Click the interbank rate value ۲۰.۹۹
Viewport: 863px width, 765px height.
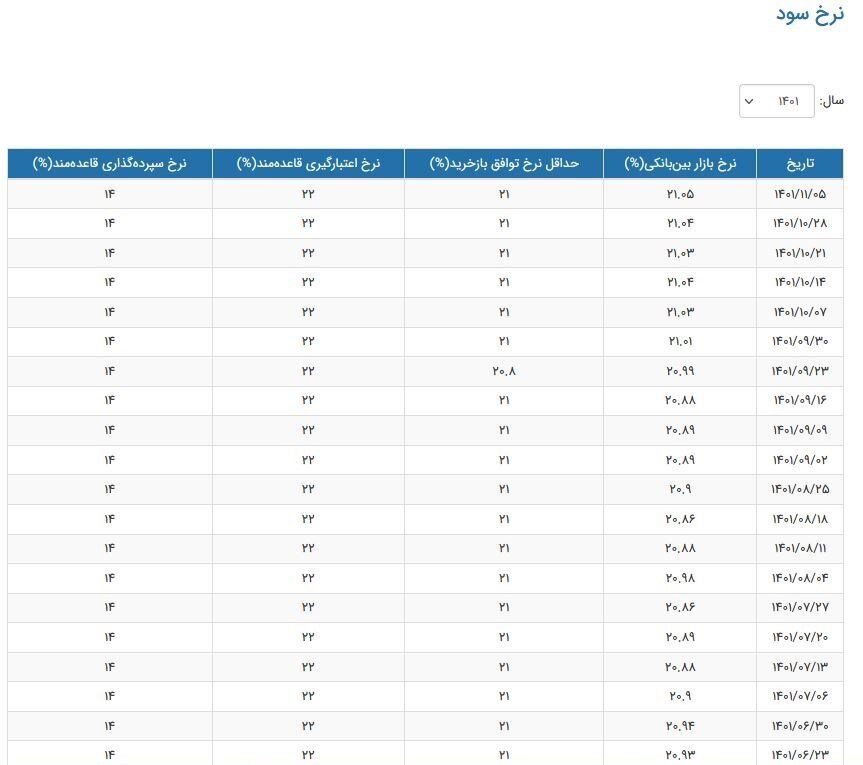point(680,371)
